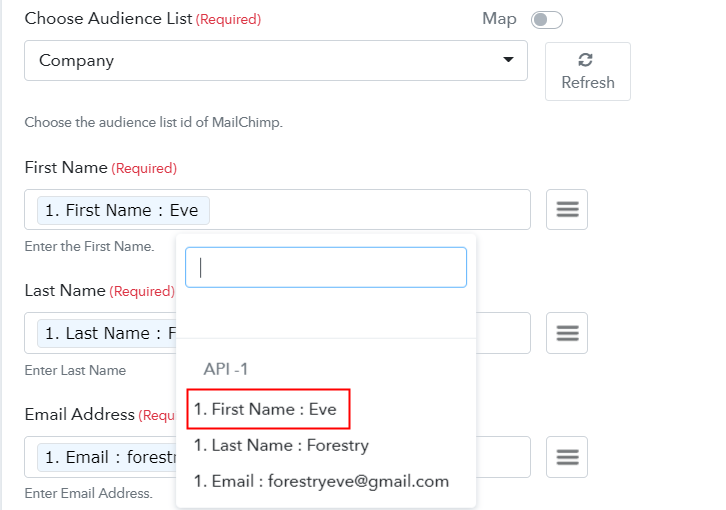726x510 pixels.
Task: Focus the search box in the dropdown popup
Action: 326,267
